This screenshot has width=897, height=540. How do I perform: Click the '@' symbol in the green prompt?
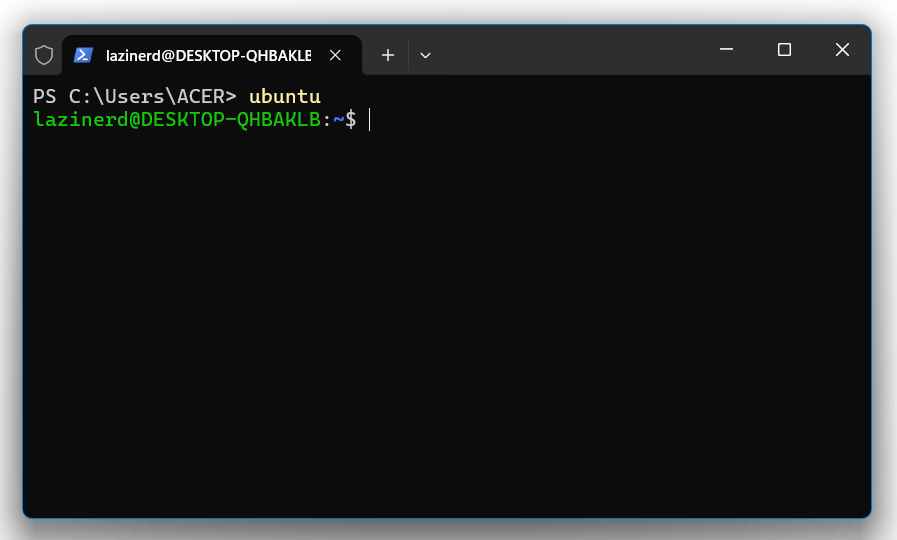[x=135, y=120]
